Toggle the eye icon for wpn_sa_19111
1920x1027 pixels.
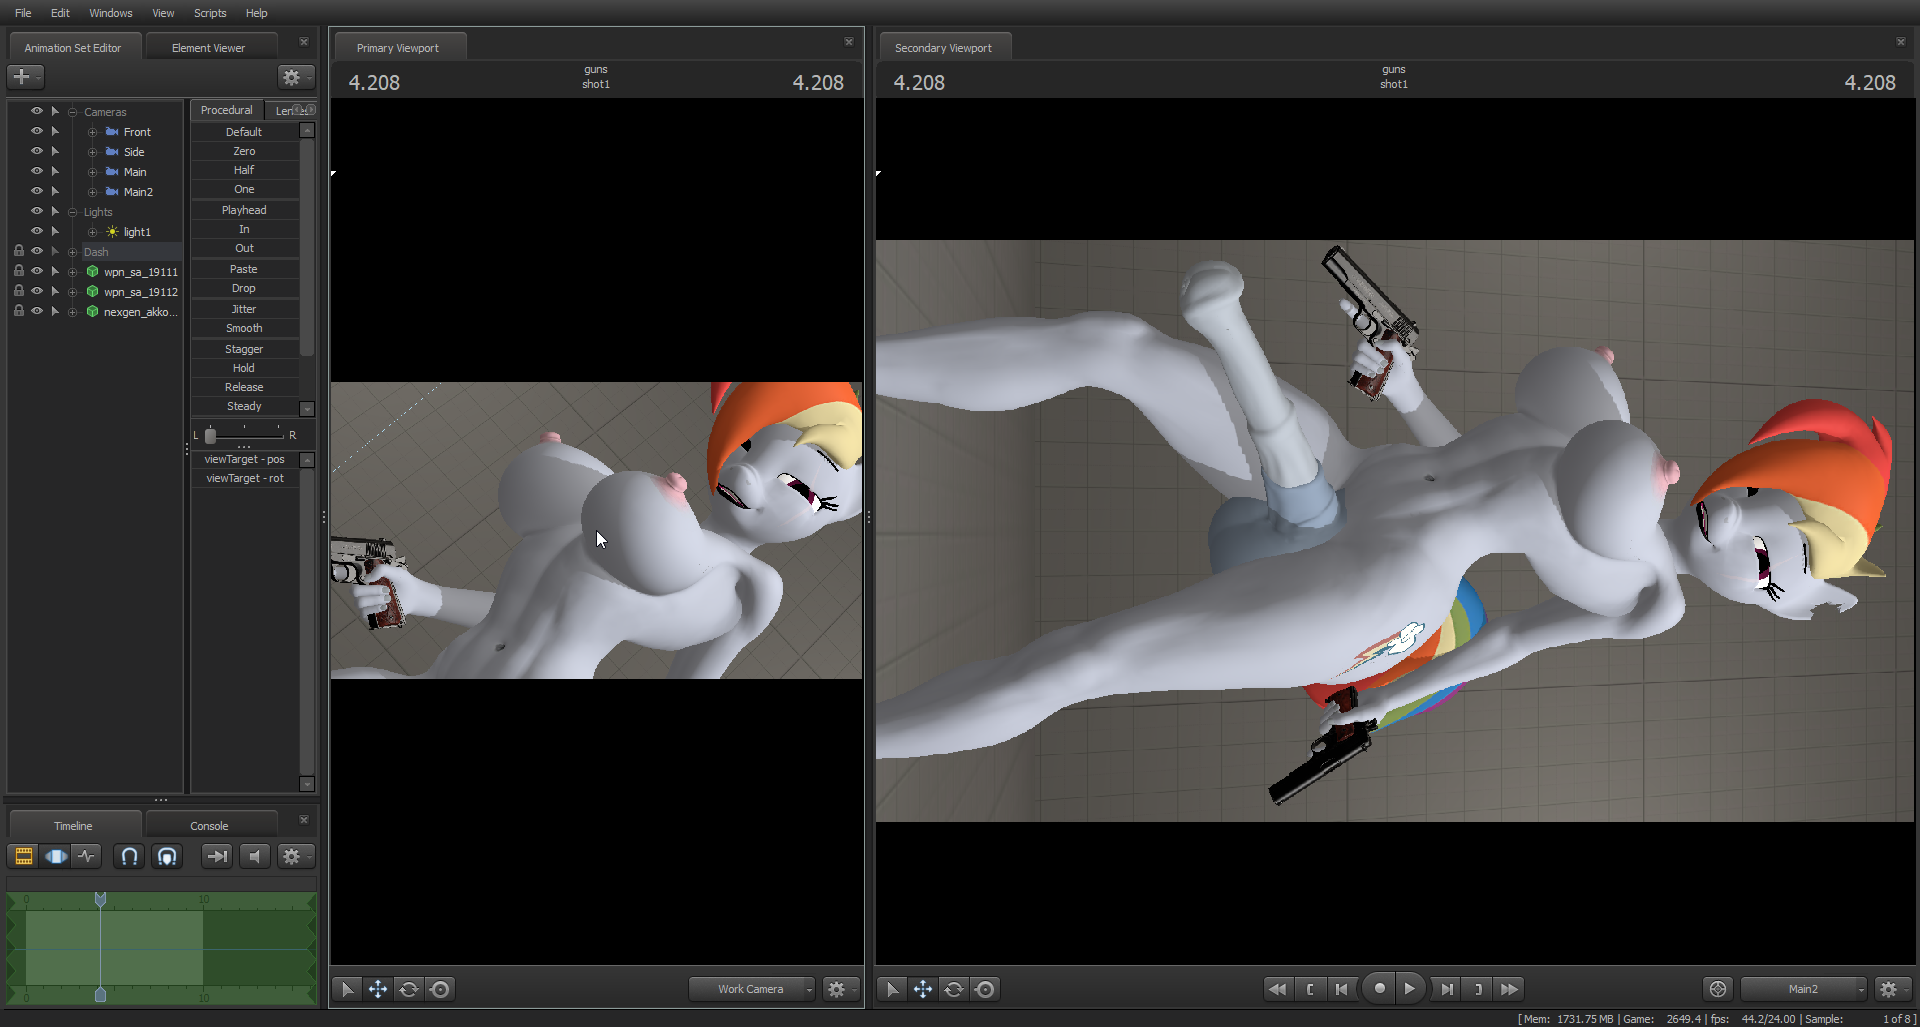point(37,271)
